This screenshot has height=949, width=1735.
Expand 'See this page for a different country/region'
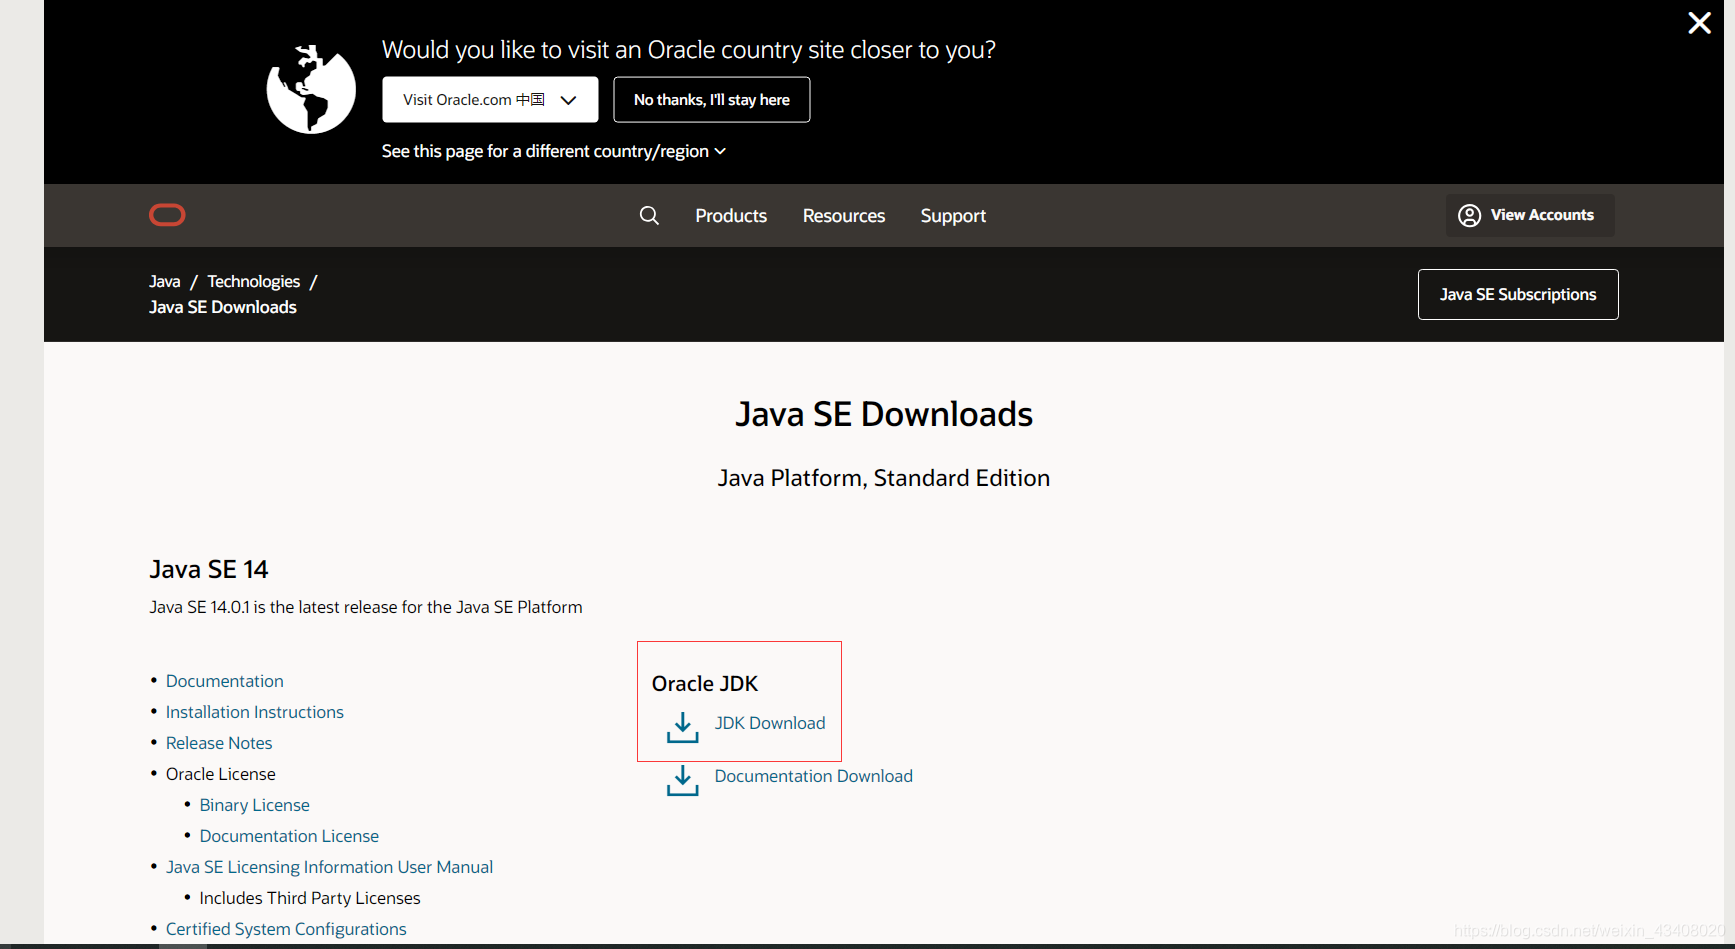tap(553, 151)
